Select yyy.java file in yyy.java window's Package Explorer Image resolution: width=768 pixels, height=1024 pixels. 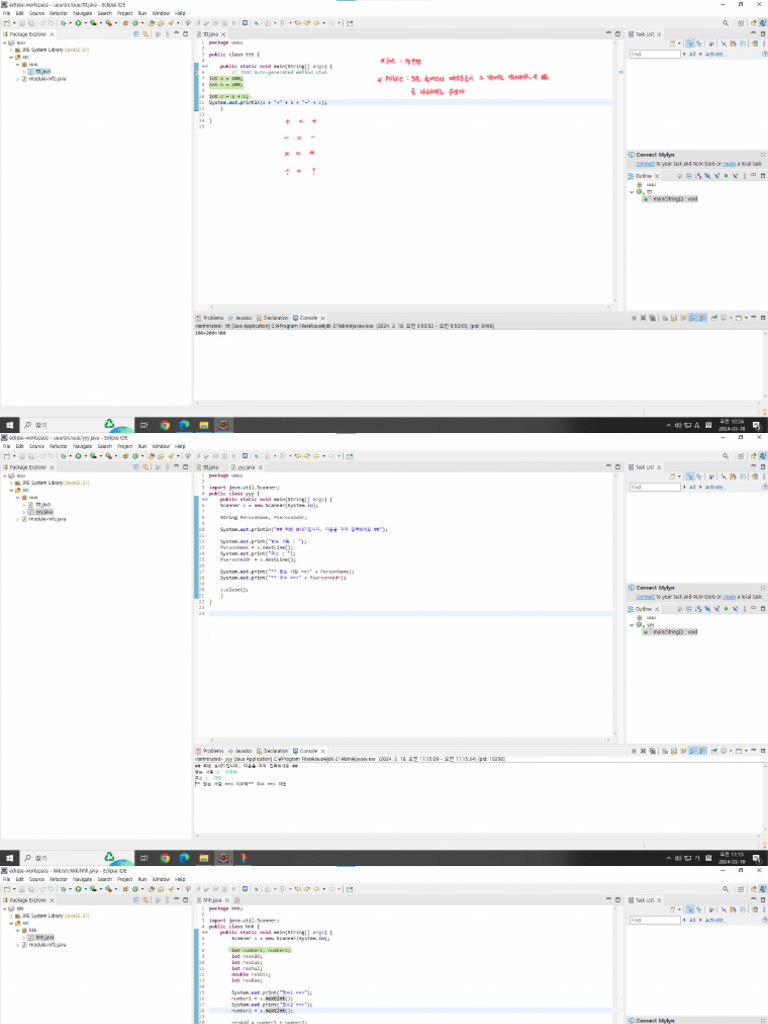pyautogui.click(x=44, y=512)
